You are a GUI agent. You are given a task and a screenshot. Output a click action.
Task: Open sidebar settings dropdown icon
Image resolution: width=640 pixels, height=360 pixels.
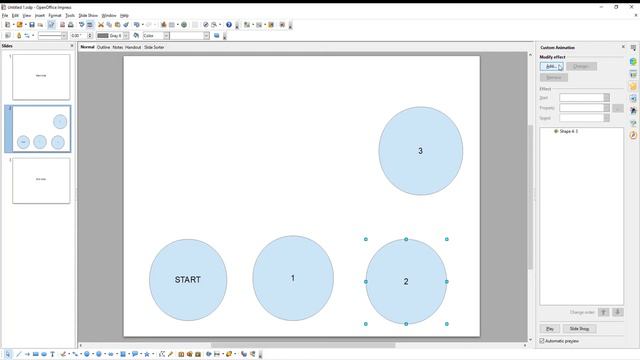pyautogui.click(x=633, y=49)
